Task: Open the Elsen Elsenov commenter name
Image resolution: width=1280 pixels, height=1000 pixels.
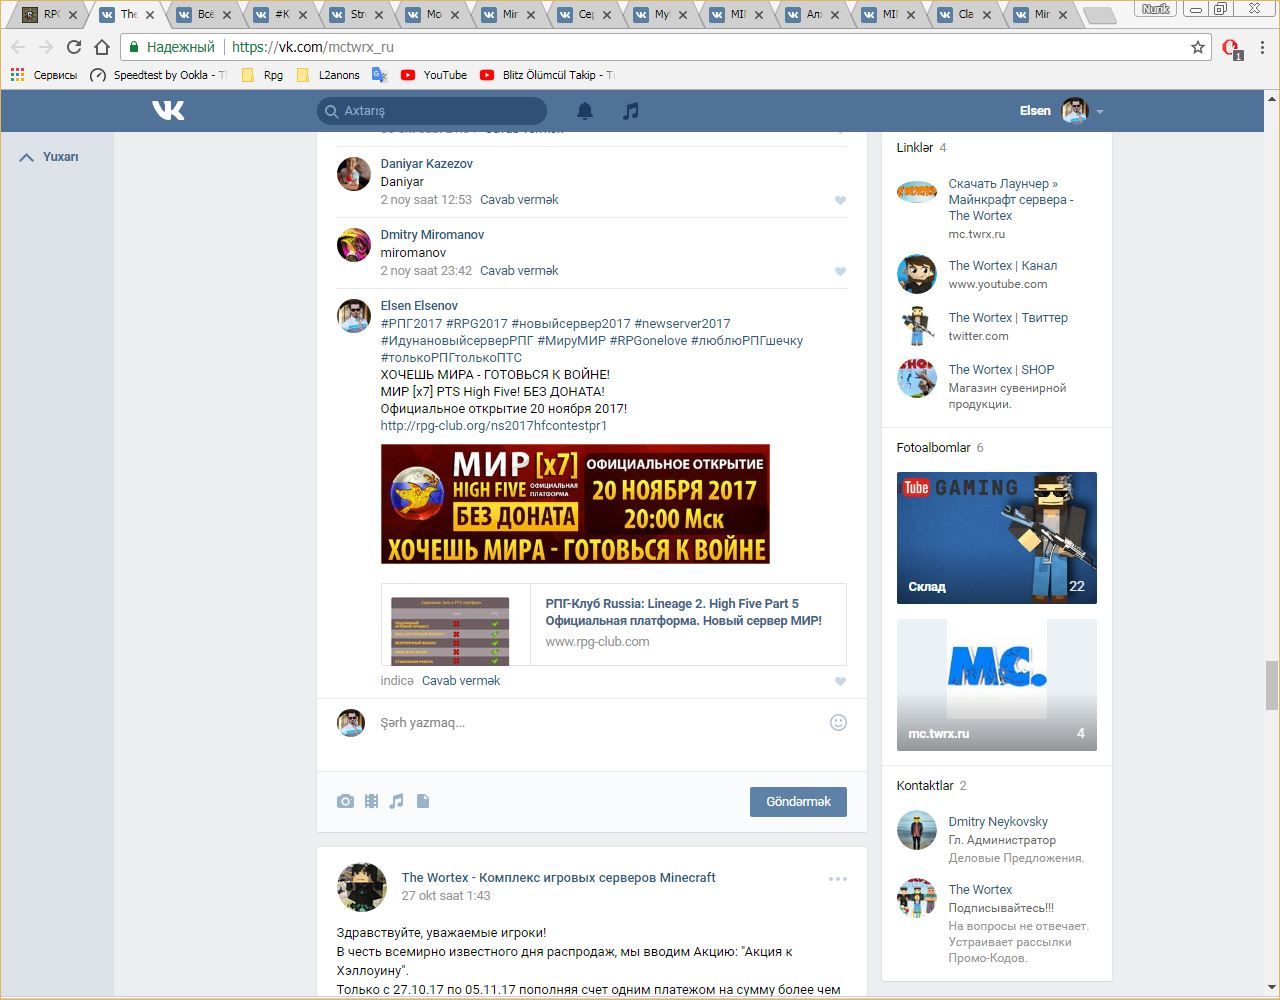Action: pyautogui.click(x=419, y=306)
